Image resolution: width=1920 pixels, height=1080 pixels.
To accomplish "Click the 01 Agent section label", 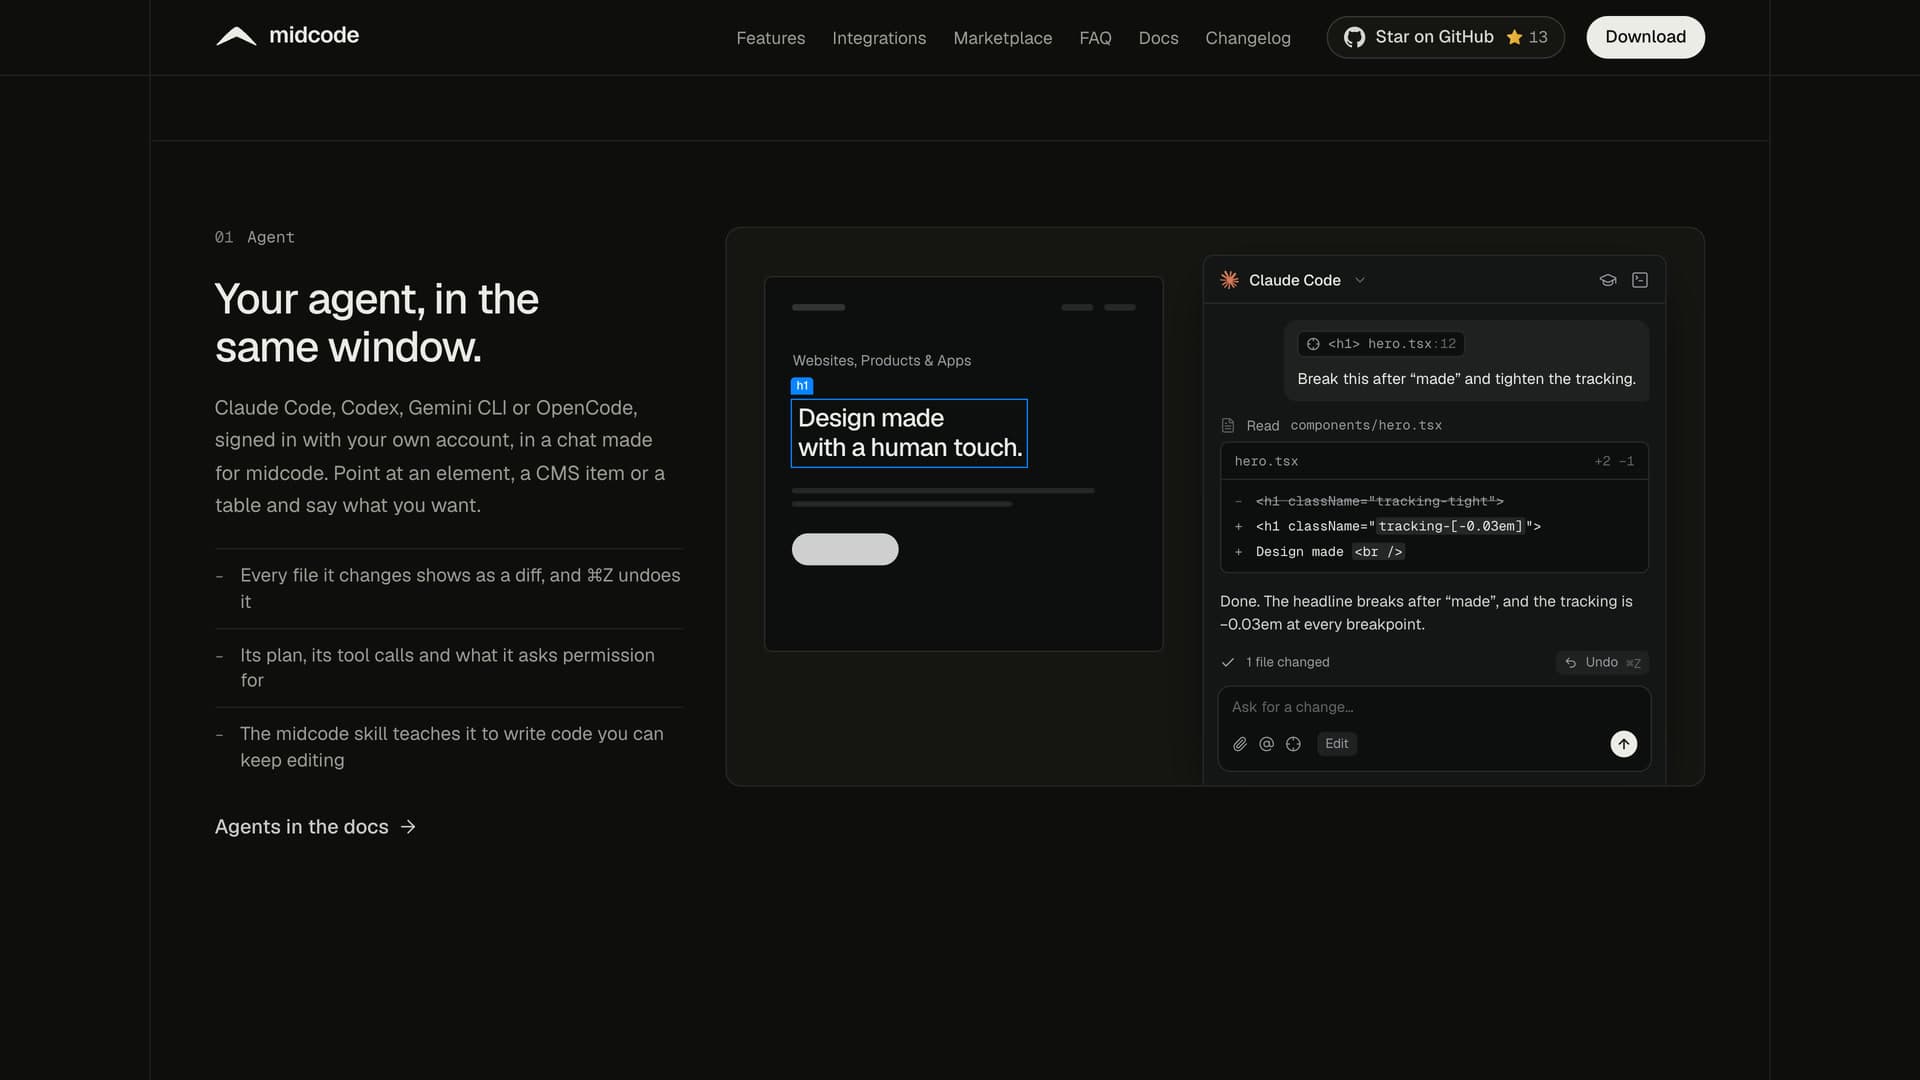I will point(255,237).
